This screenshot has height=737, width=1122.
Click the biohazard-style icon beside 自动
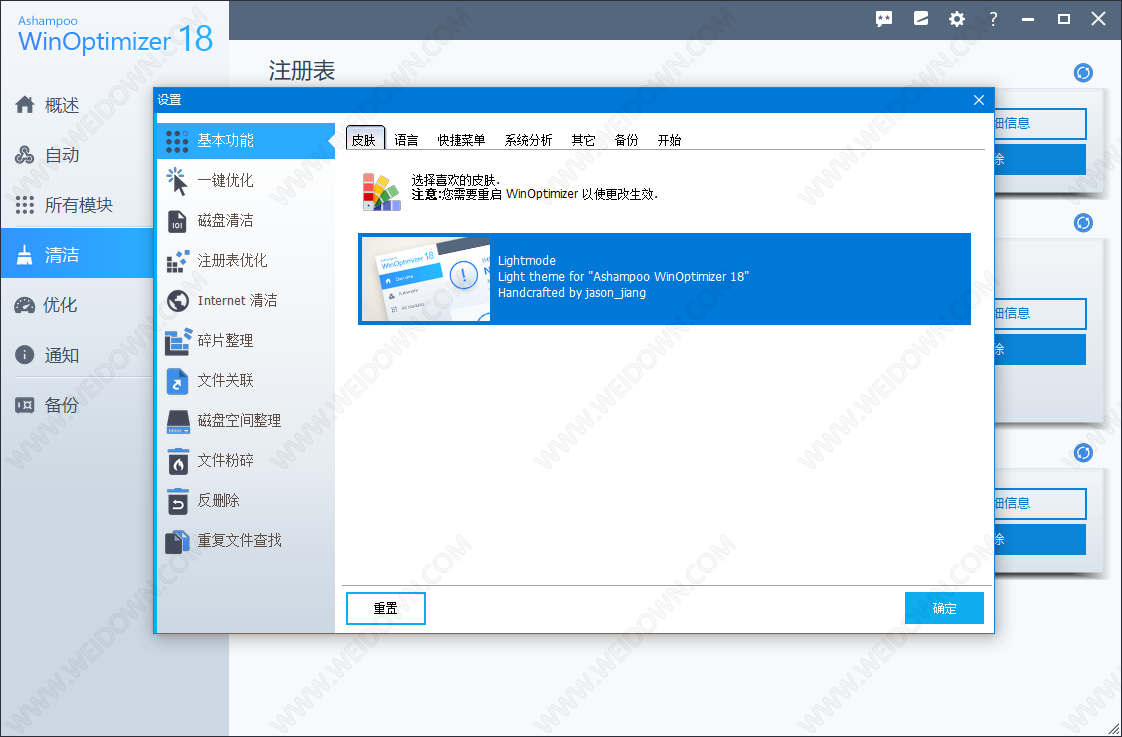pyautogui.click(x=25, y=155)
